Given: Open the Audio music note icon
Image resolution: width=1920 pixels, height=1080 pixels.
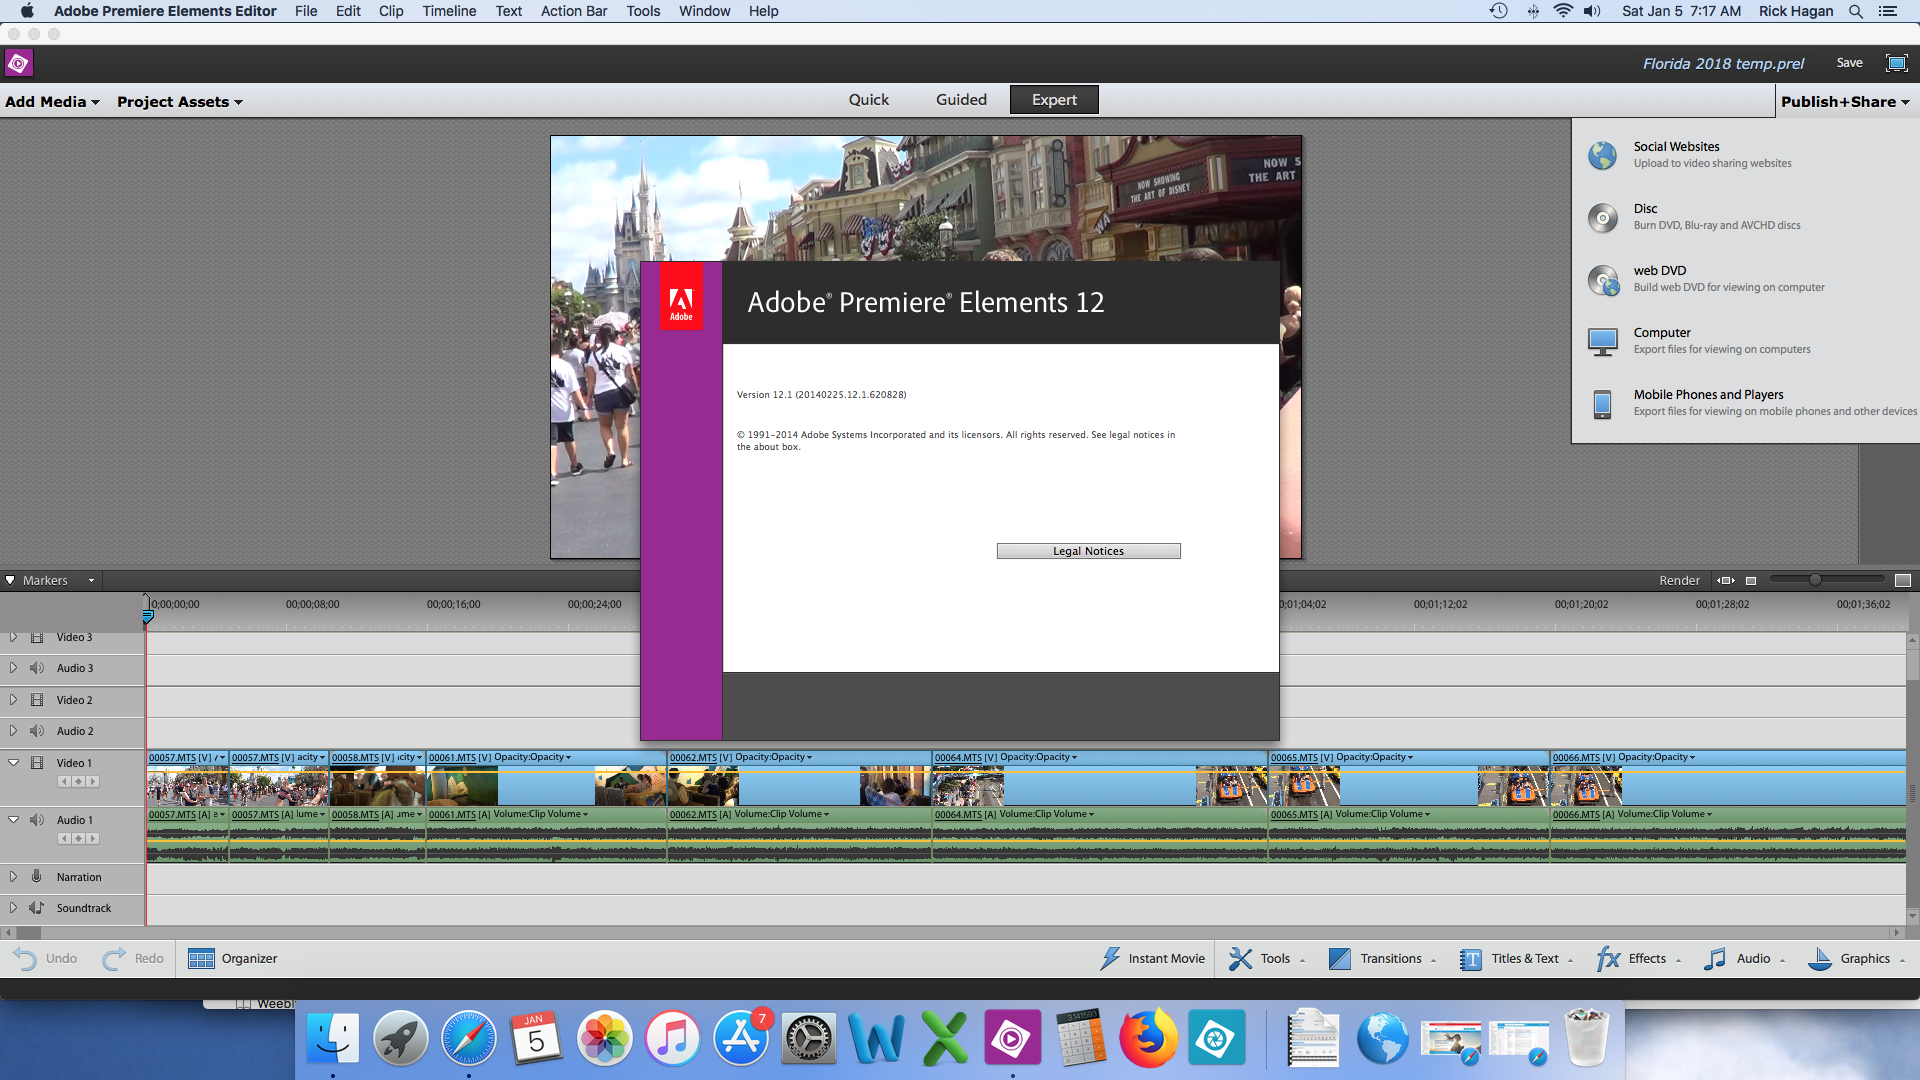Looking at the screenshot, I should pyautogui.click(x=1715, y=959).
